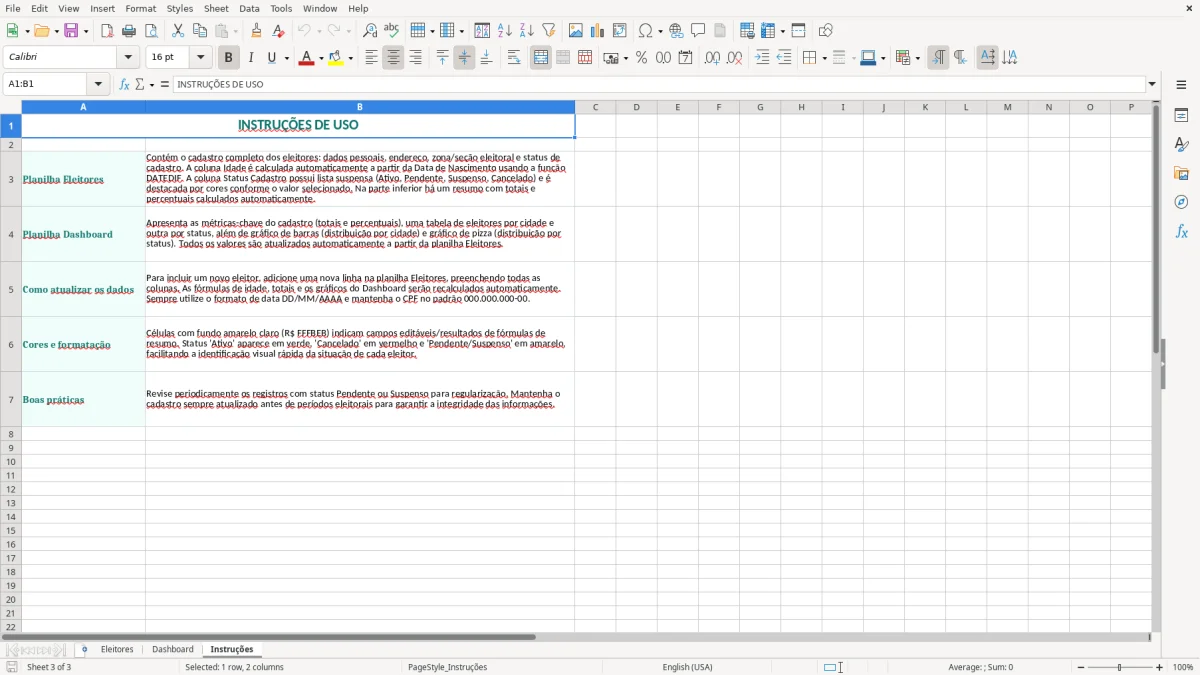Open the font size dropdown
This screenshot has height=675, width=1200.
click(x=200, y=58)
